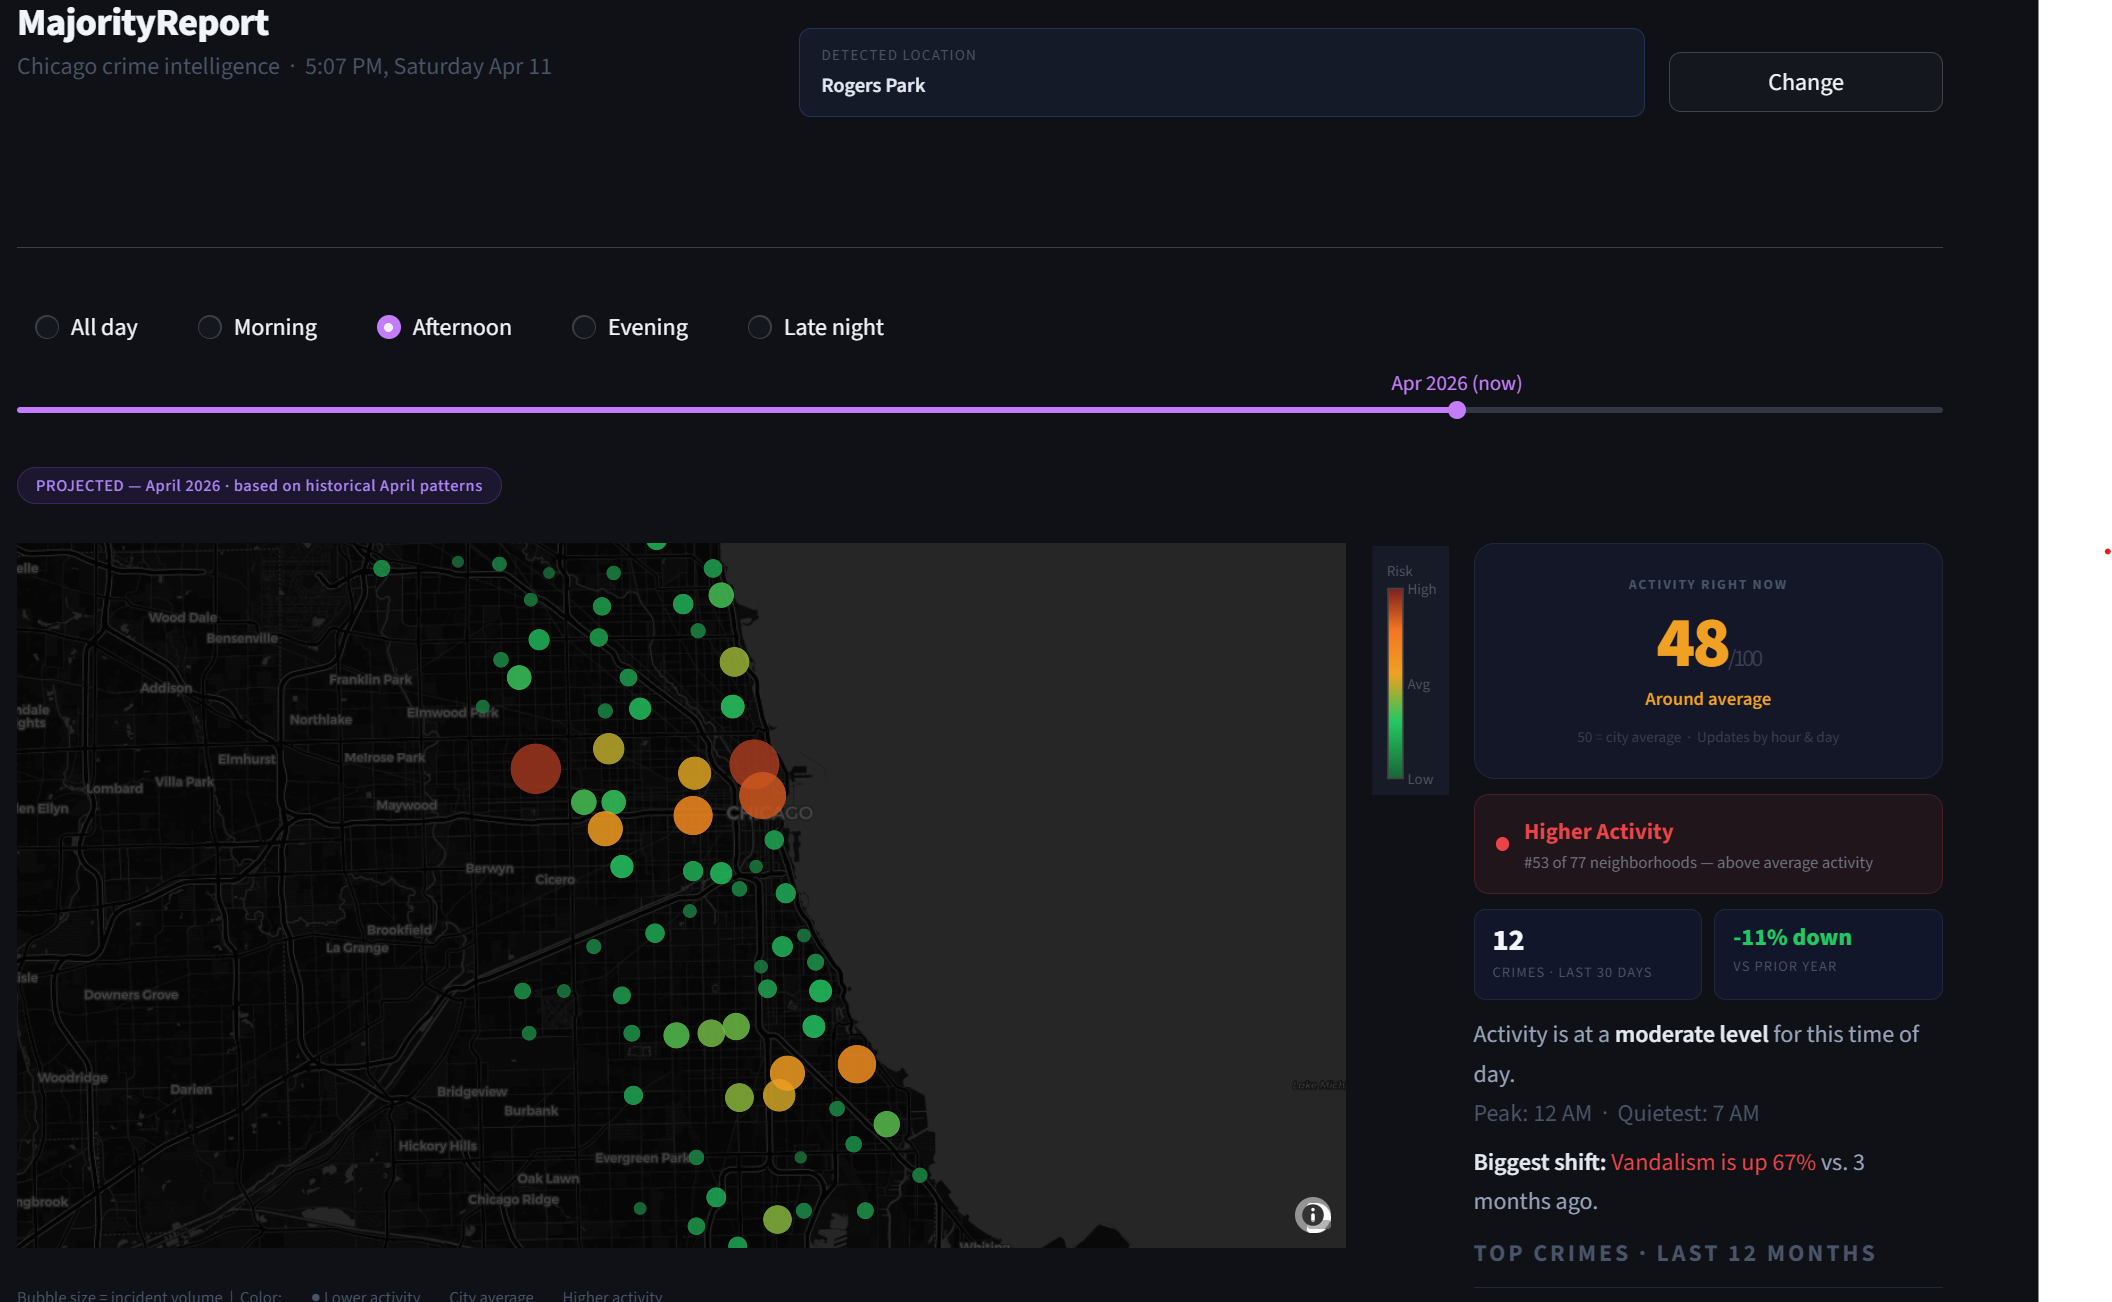Select the Late night option

(760, 327)
